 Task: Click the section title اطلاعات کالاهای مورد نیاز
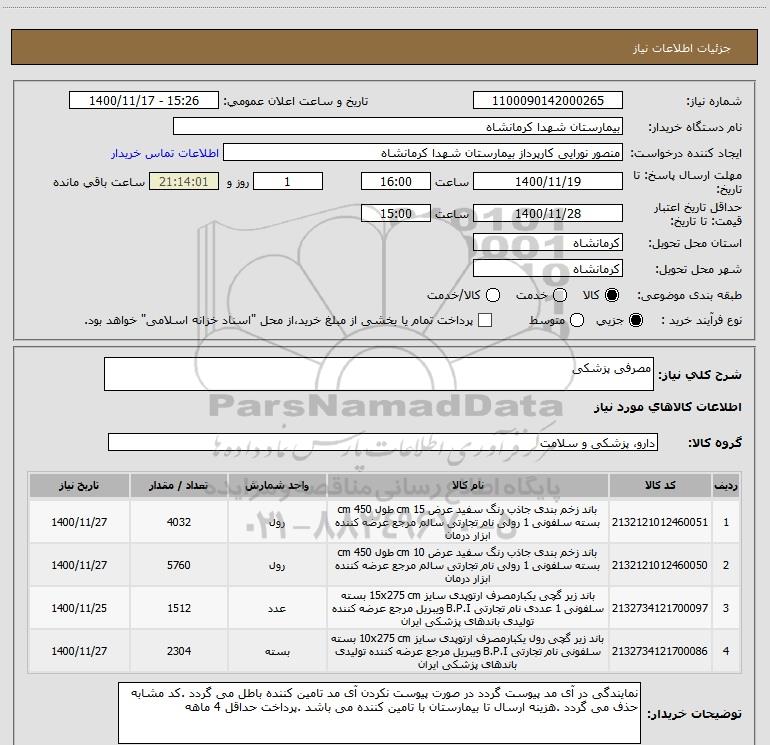[x=667, y=407]
